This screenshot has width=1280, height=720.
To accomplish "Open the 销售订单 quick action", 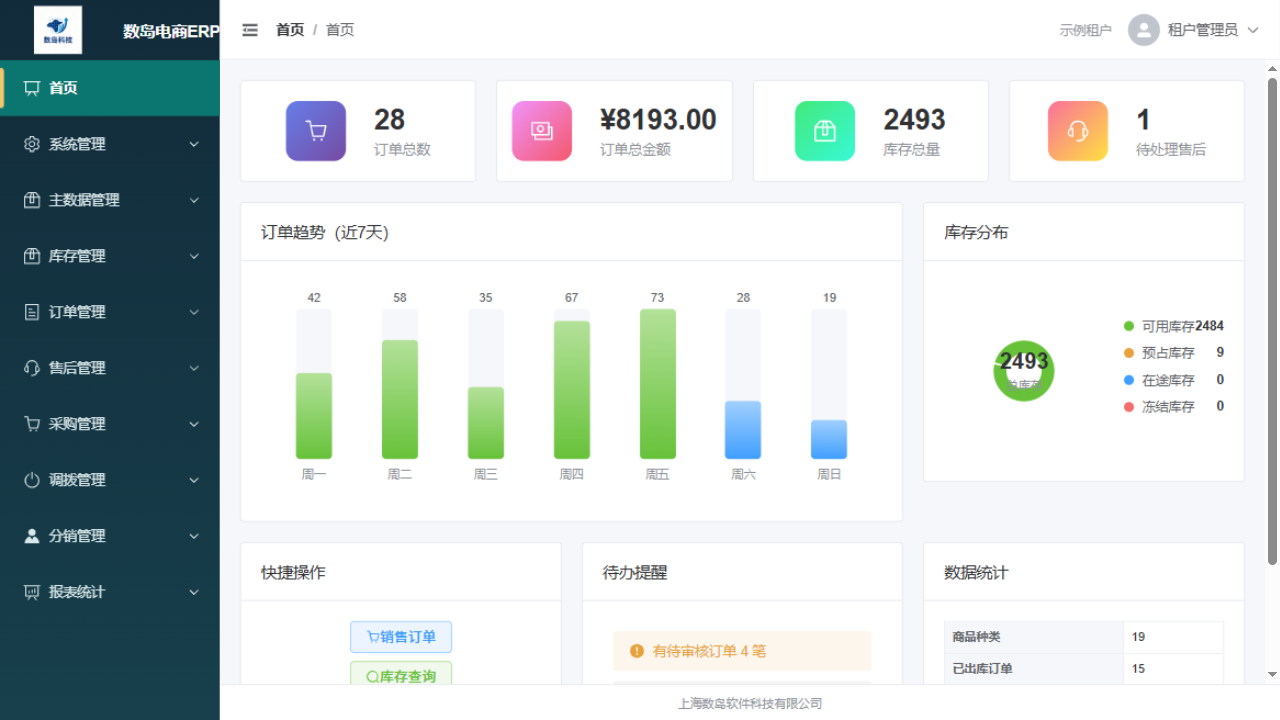I will (401, 637).
